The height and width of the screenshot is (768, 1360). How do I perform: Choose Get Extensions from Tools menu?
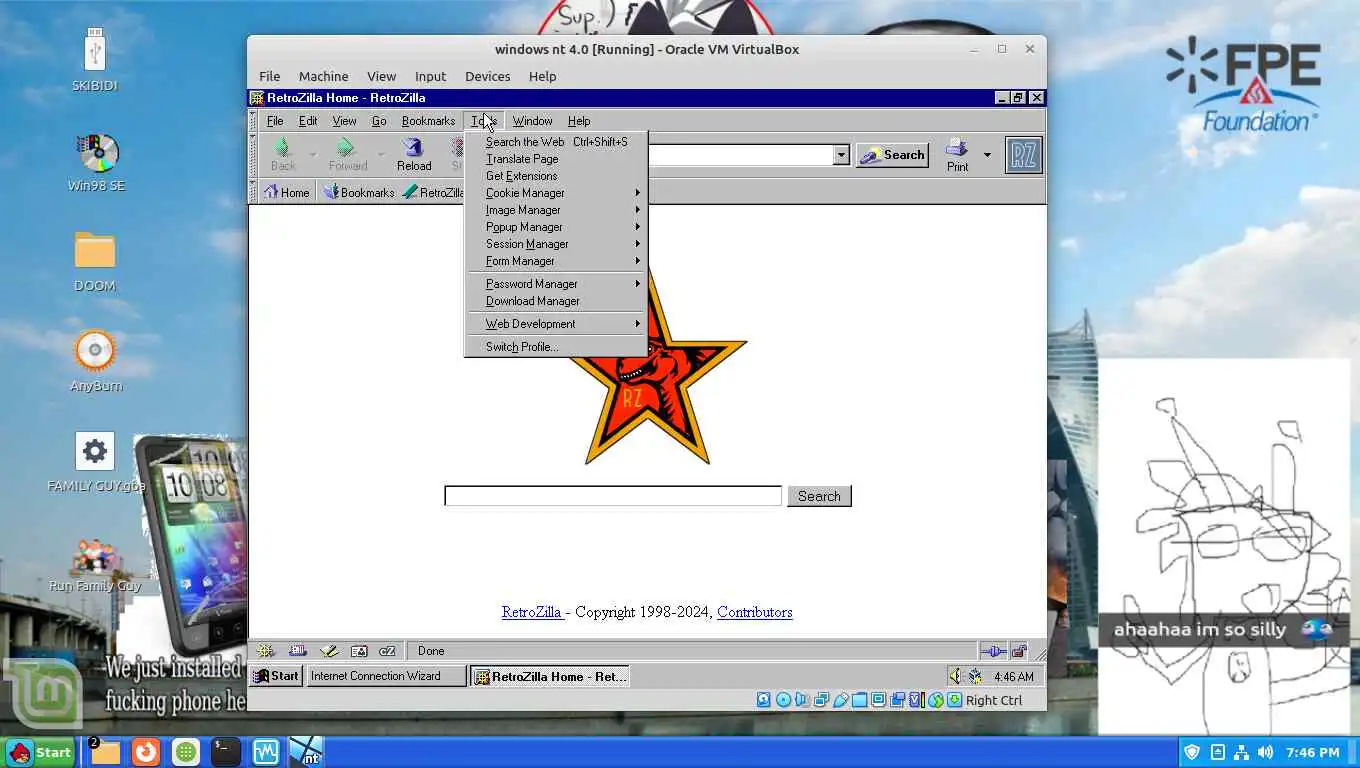click(x=556, y=176)
